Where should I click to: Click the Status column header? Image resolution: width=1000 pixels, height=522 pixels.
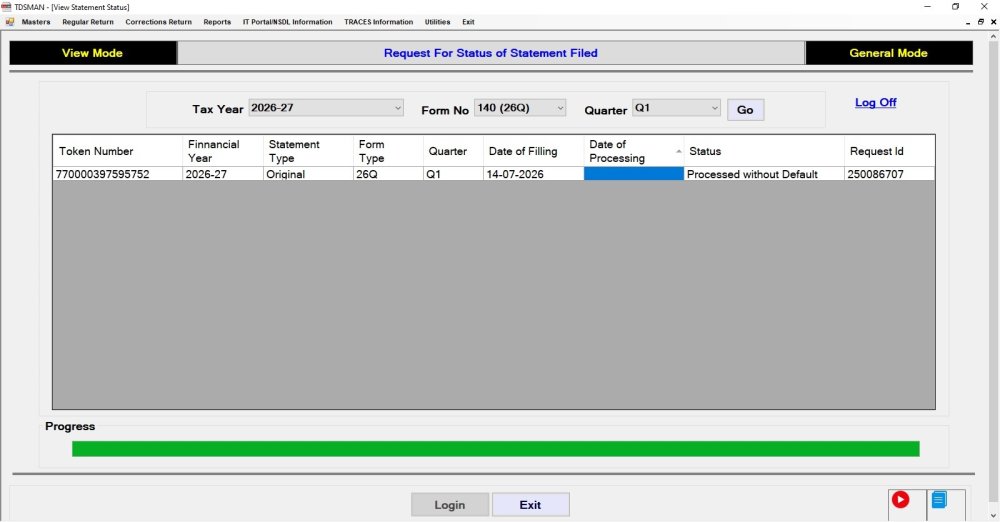[764, 151]
